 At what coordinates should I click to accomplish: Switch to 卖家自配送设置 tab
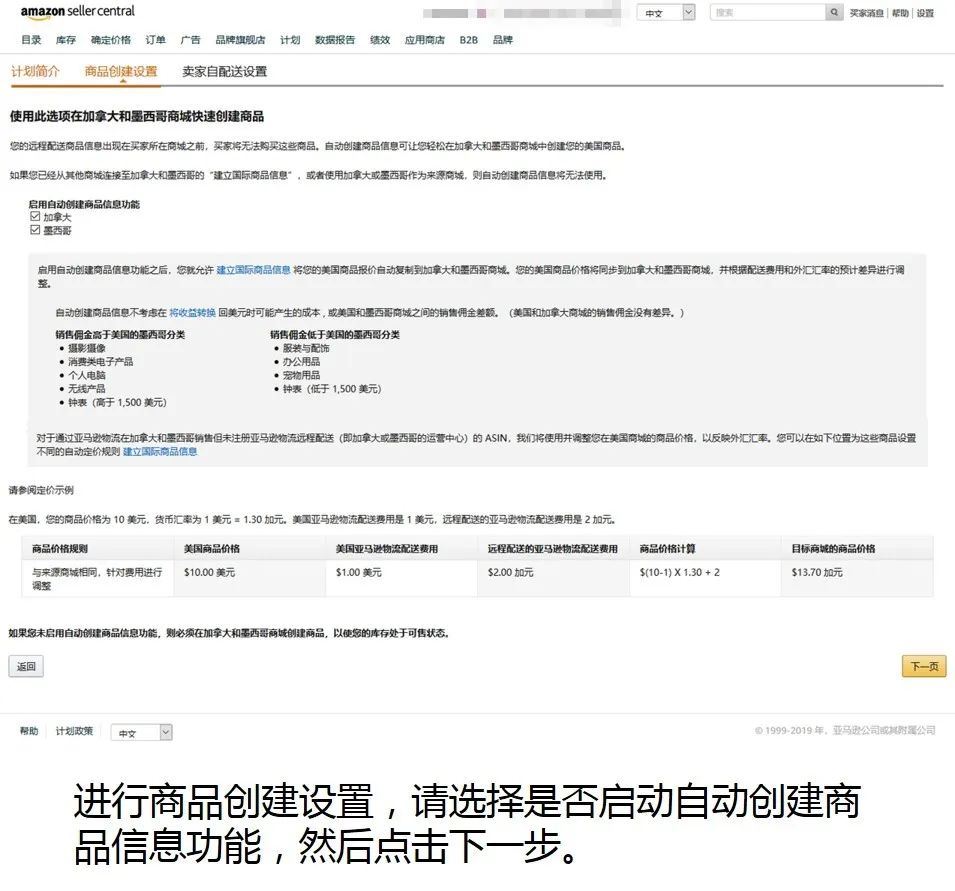tap(225, 71)
